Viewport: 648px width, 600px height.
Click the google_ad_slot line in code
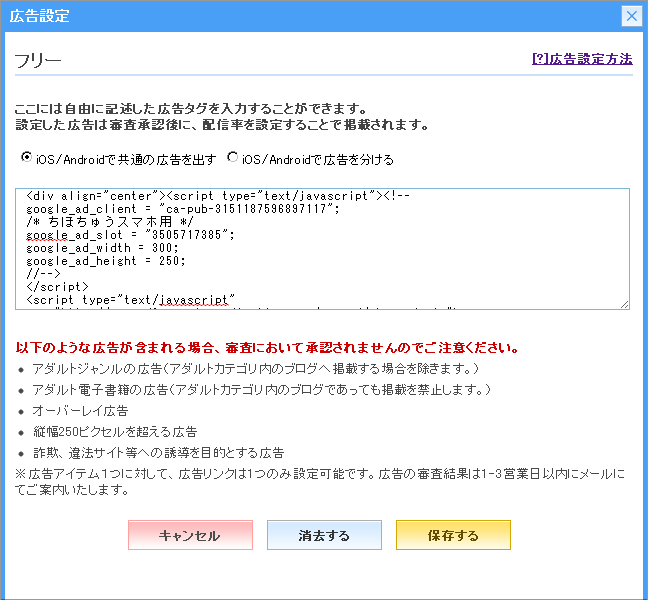point(130,235)
